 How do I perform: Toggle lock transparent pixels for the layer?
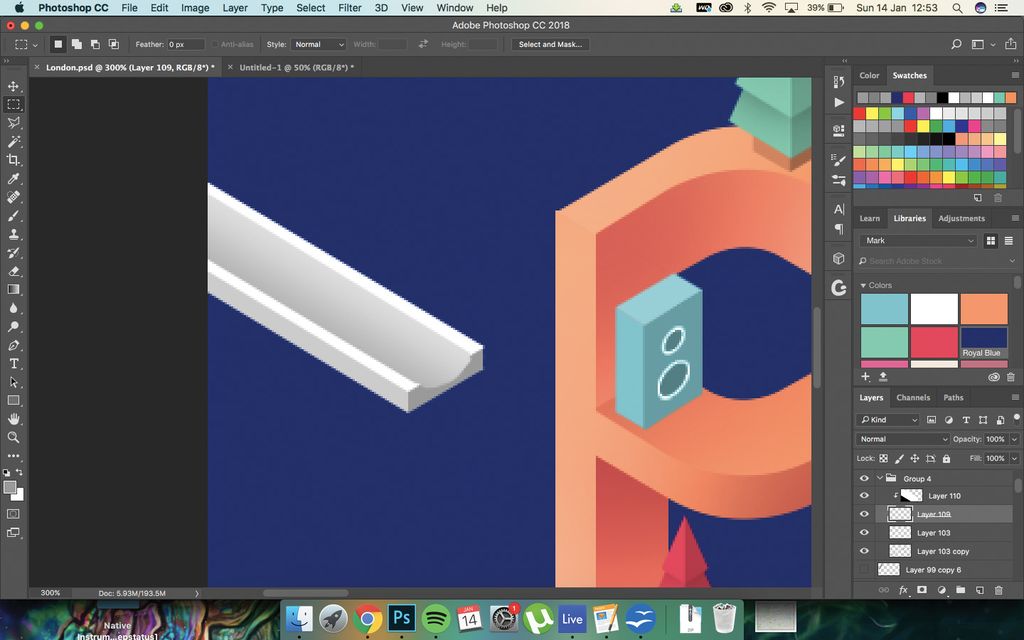[882, 457]
